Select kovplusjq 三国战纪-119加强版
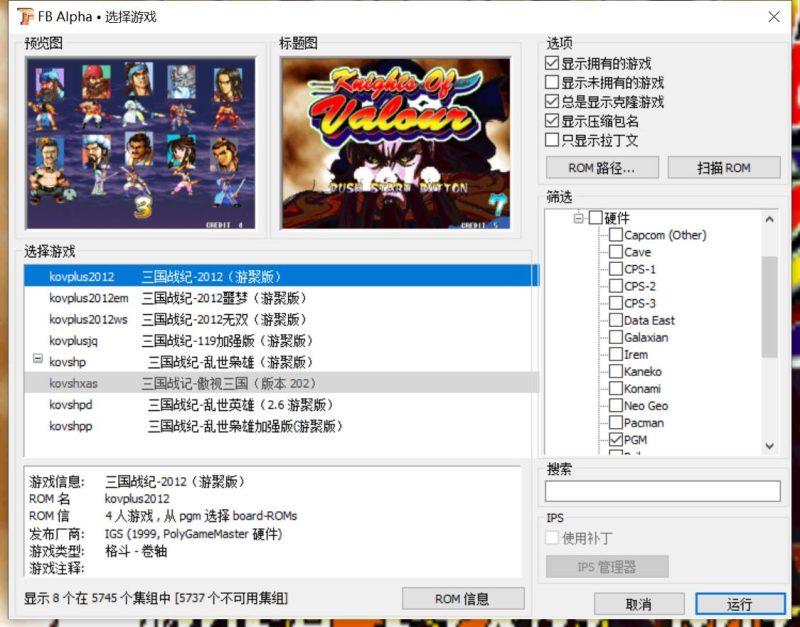Viewport: 800px width, 627px height. 280,341
